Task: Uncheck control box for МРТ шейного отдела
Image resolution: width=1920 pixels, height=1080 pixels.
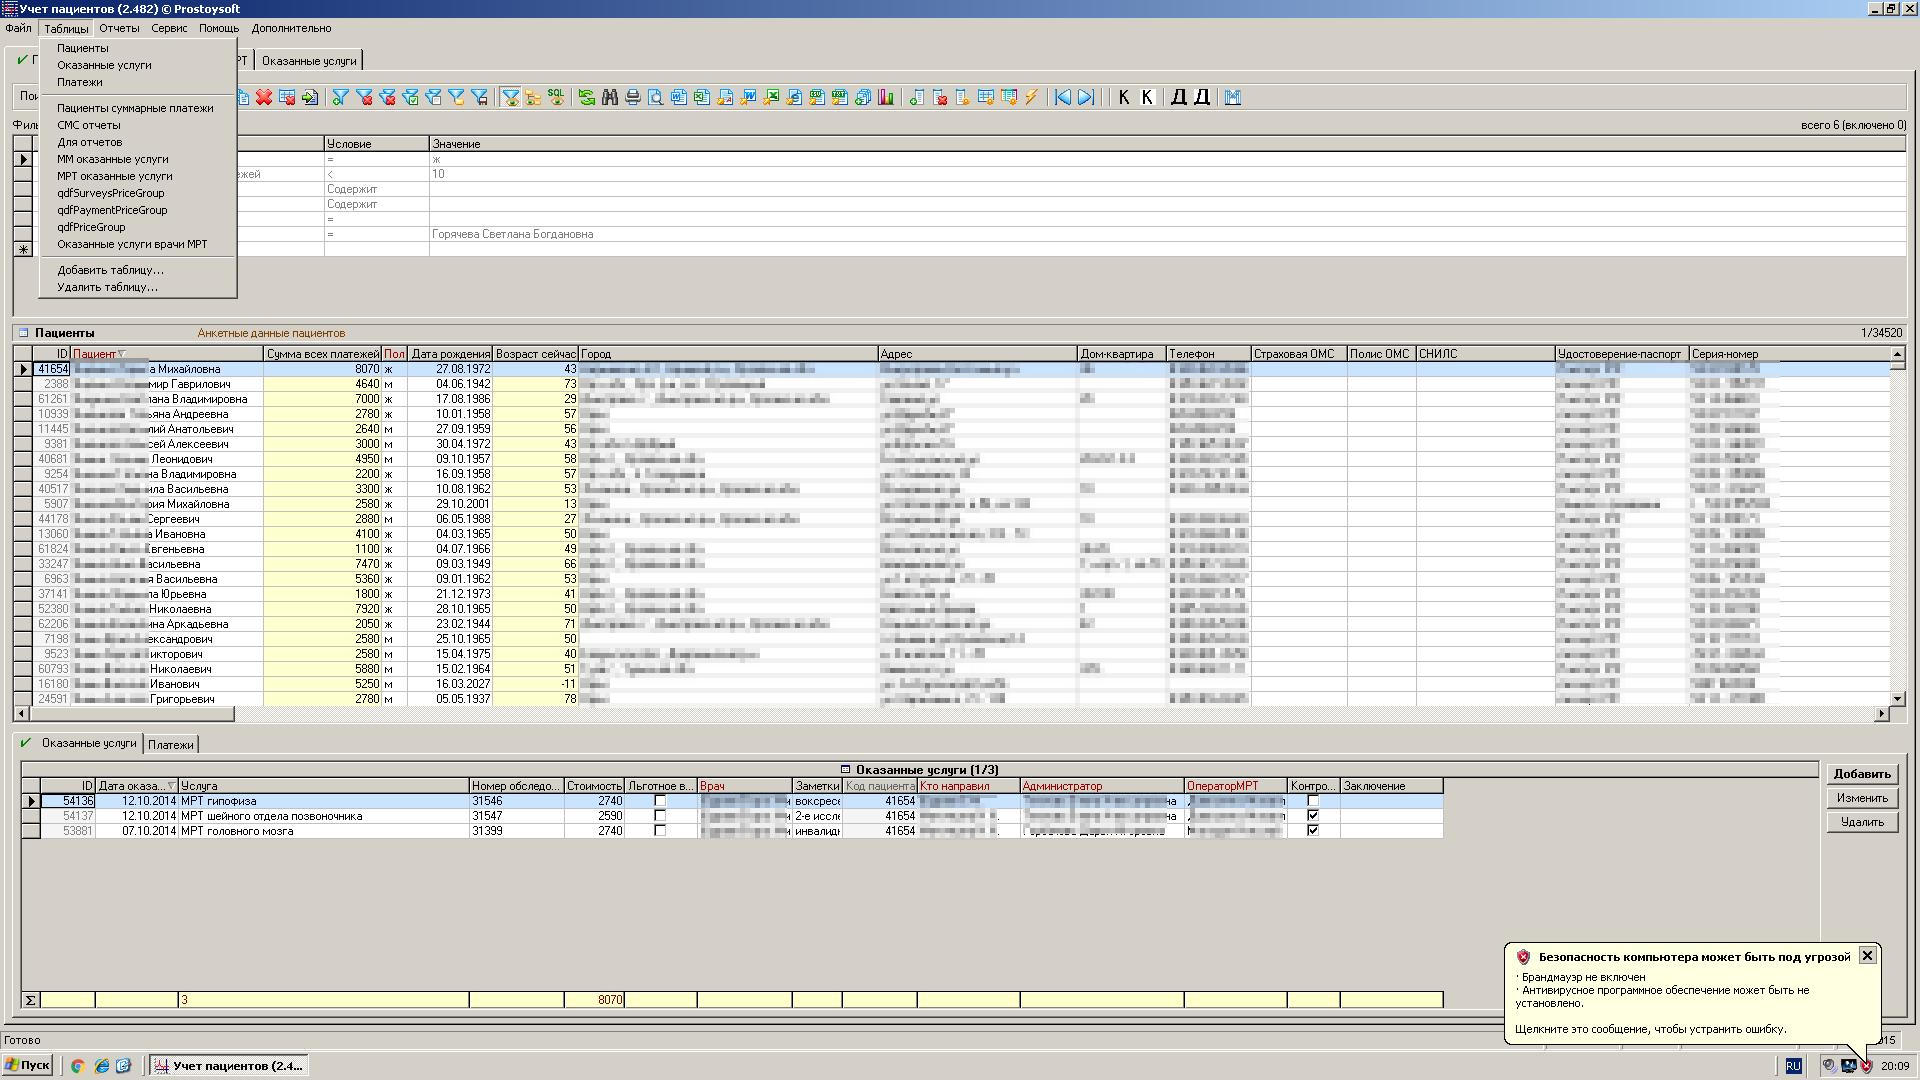Action: click(x=1313, y=816)
